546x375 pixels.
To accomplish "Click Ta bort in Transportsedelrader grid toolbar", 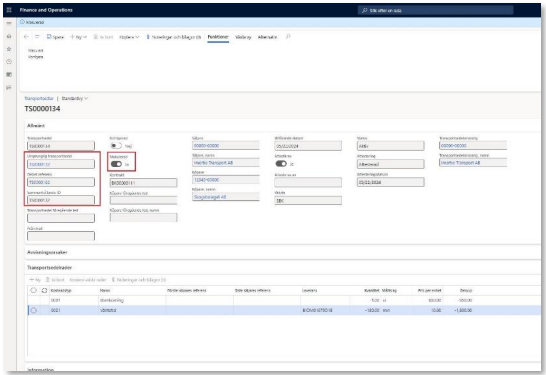I will (x=55, y=280).
